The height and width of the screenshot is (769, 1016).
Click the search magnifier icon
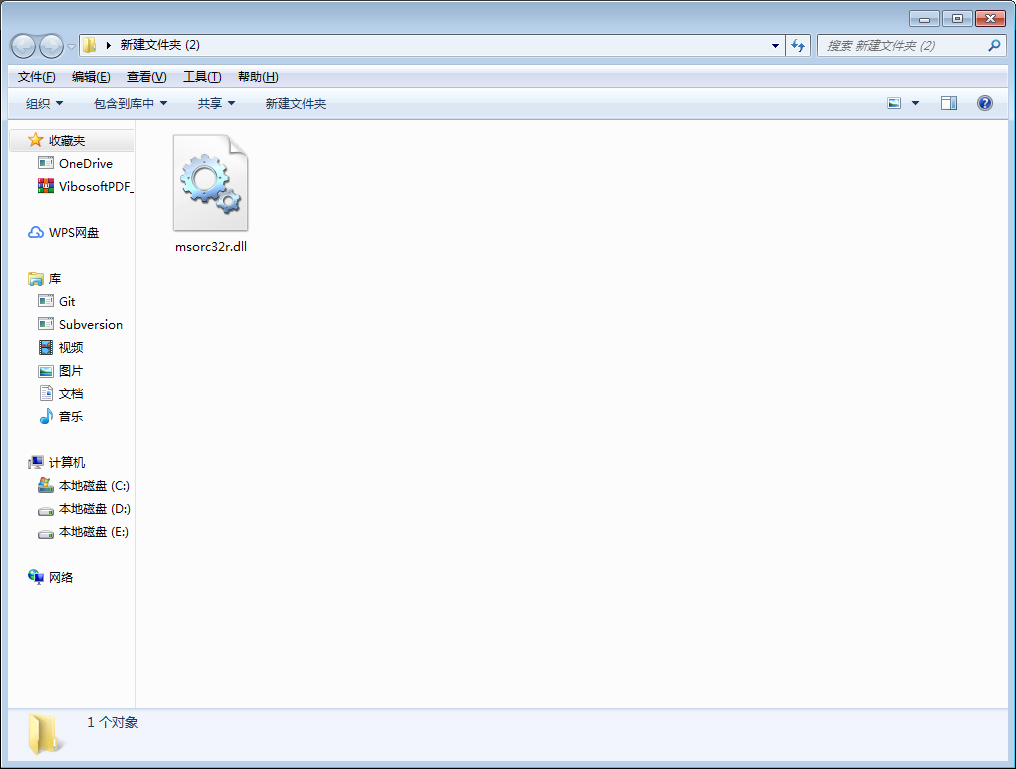994,45
